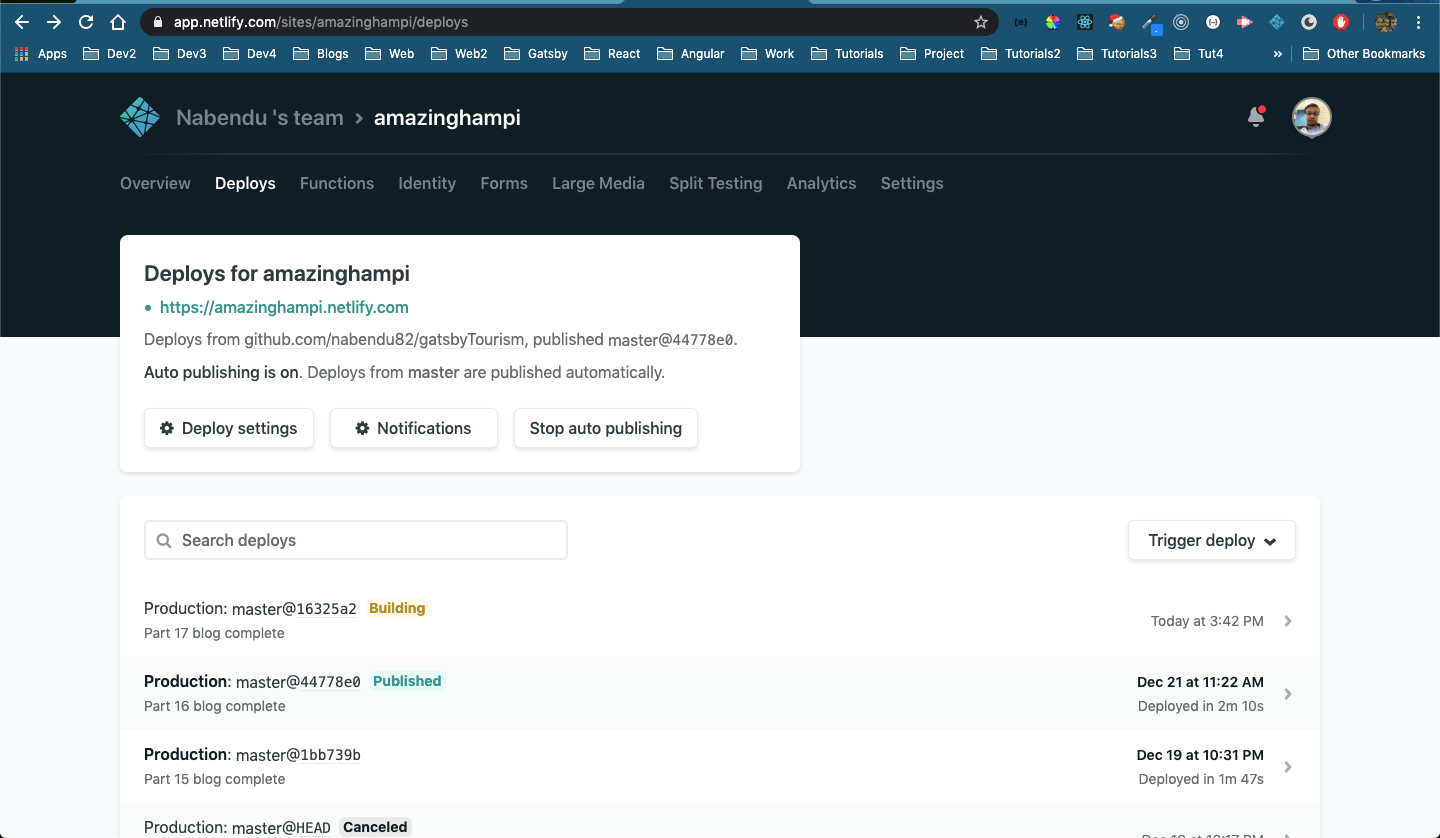This screenshot has height=838, width=1440.
Task: Open the Published deploy master@44778e0 chevron
Action: [1288, 694]
